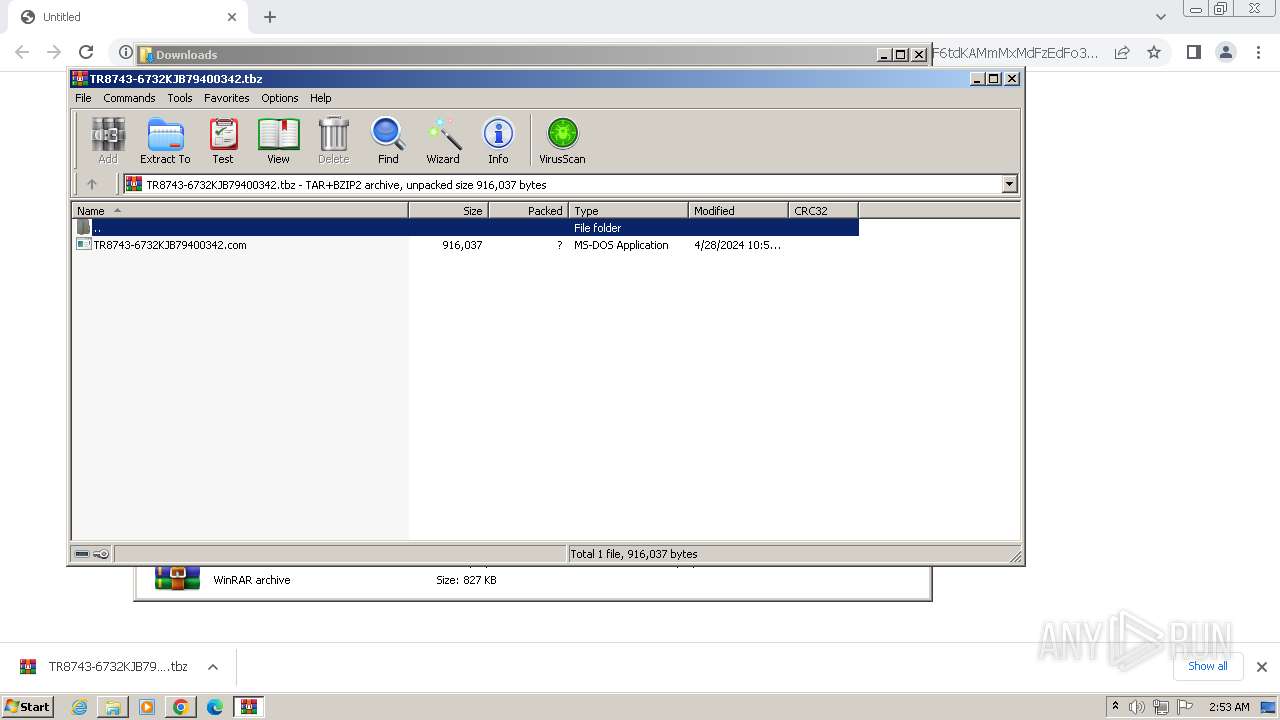
Task: Open the Favorites menu
Action: coord(227,98)
